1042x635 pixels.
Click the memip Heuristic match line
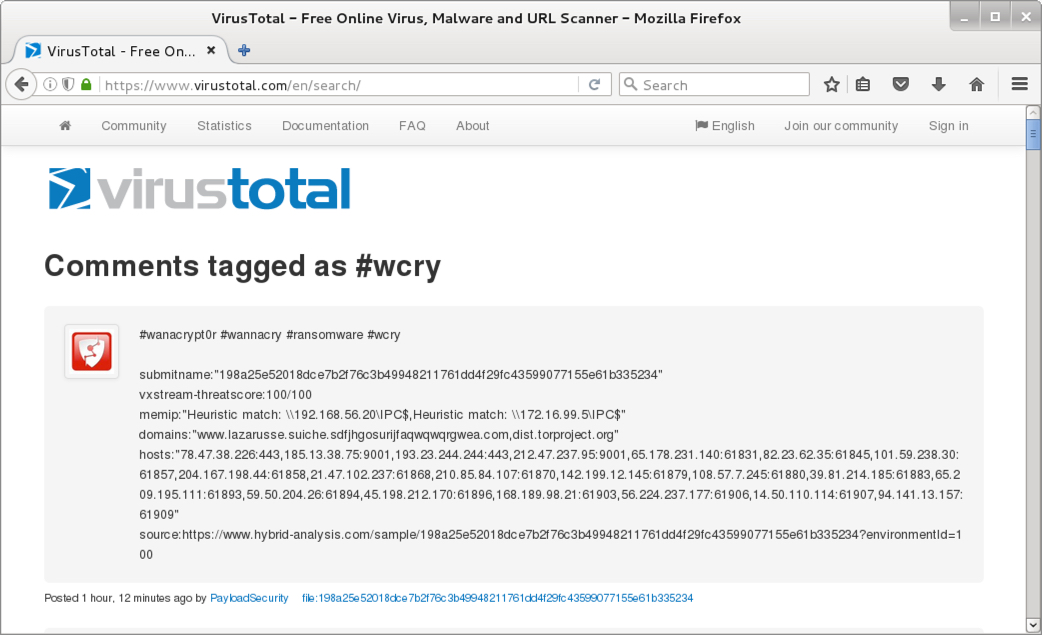(x=382, y=414)
